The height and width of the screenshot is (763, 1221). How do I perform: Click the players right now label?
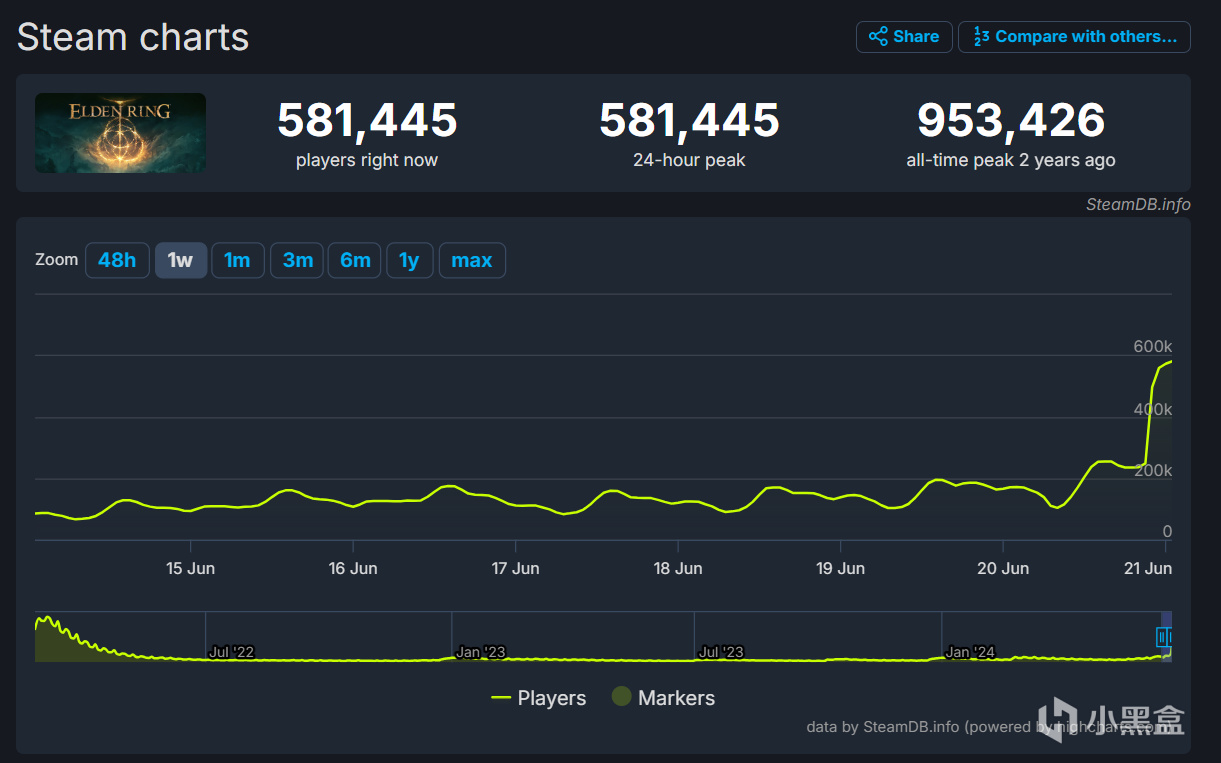pos(367,160)
